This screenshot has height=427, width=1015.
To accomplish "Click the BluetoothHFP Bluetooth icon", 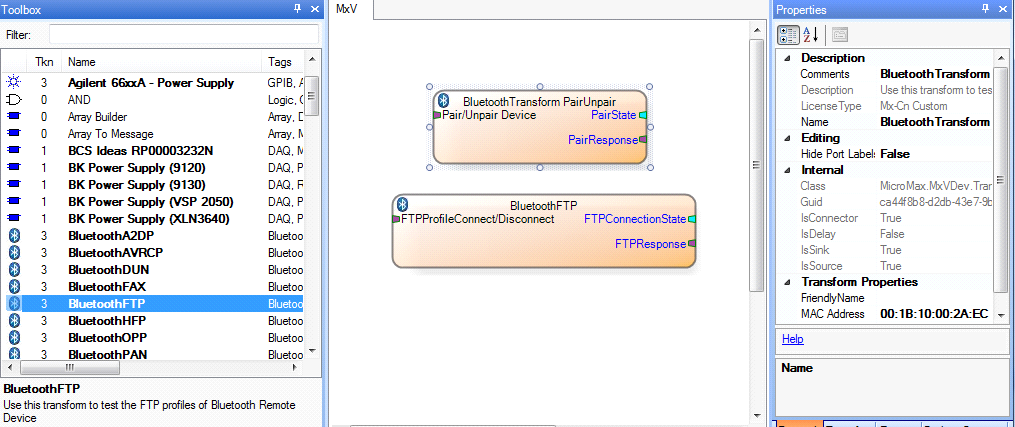I will (x=14, y=320).
